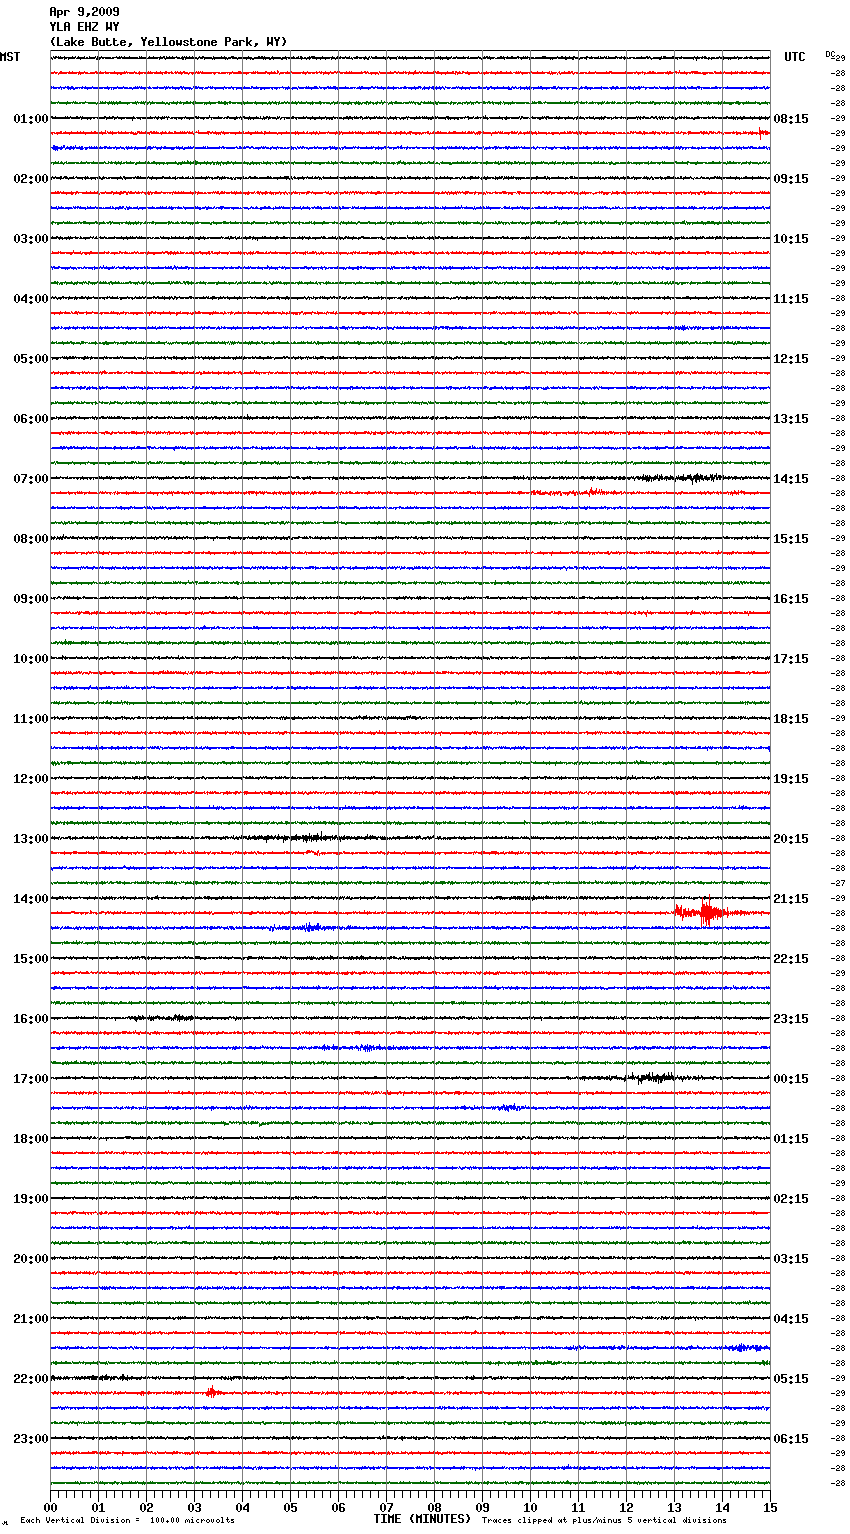
Task: Click the 20:15 UTC time label
Action: [x=791, y=839]
